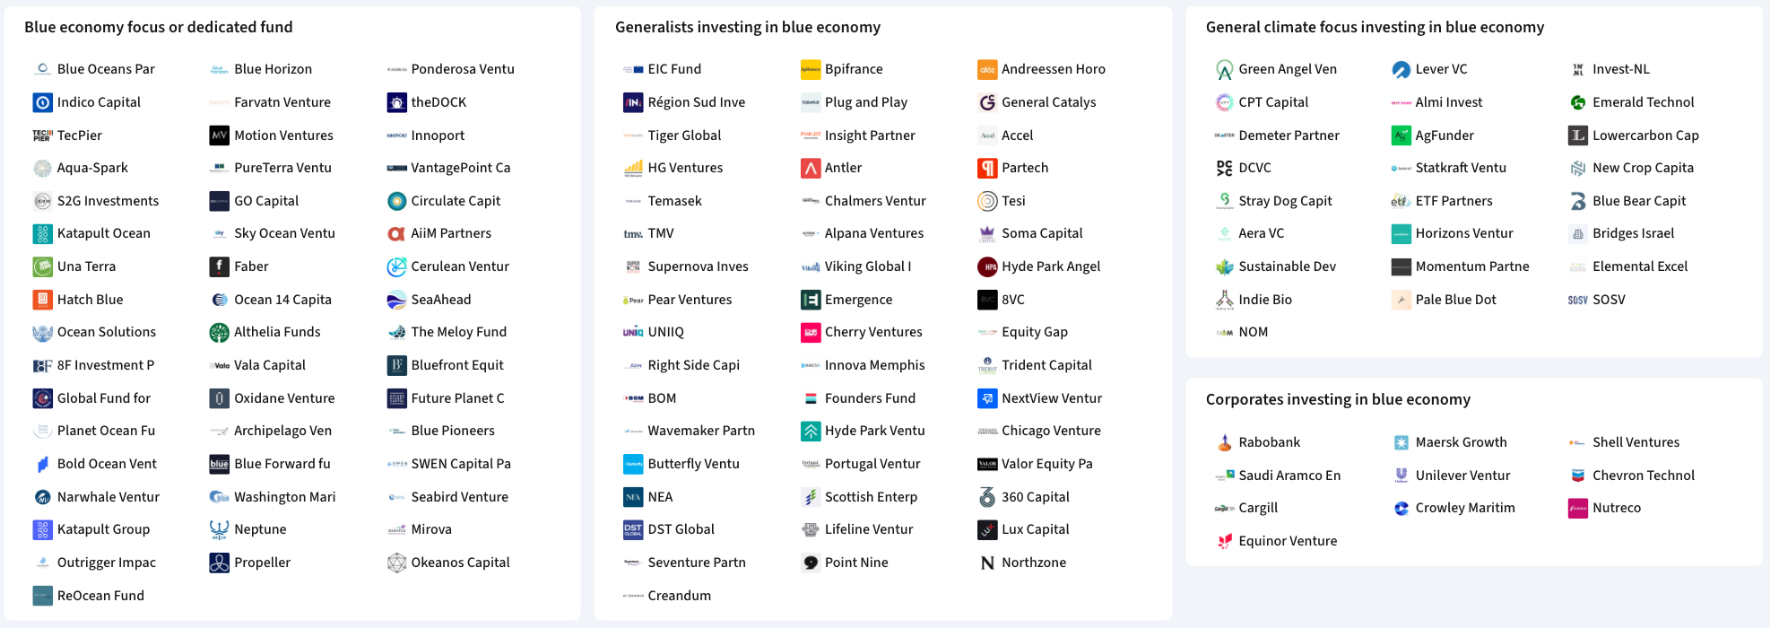
Task: Click the Bpifrance yellow logo
Action: tap(810, 69)
